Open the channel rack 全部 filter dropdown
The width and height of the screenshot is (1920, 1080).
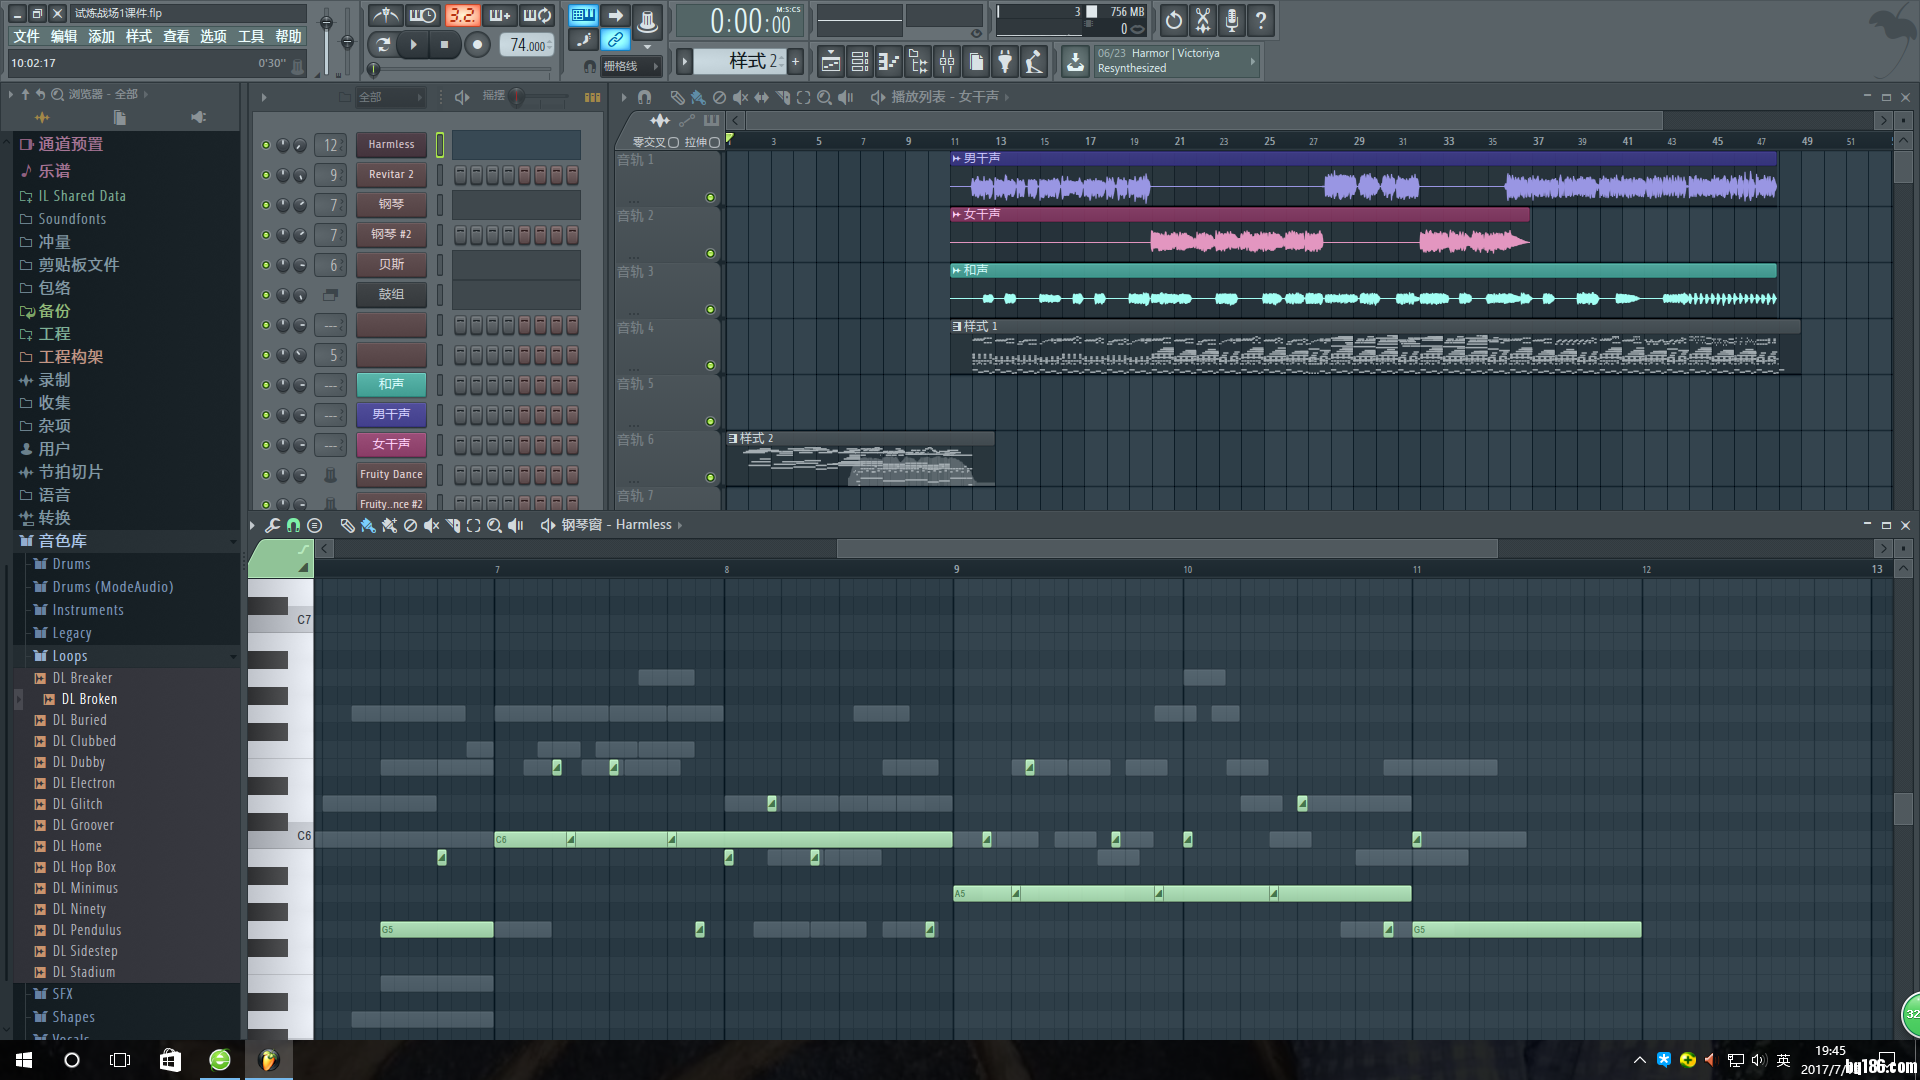[390, 97]
